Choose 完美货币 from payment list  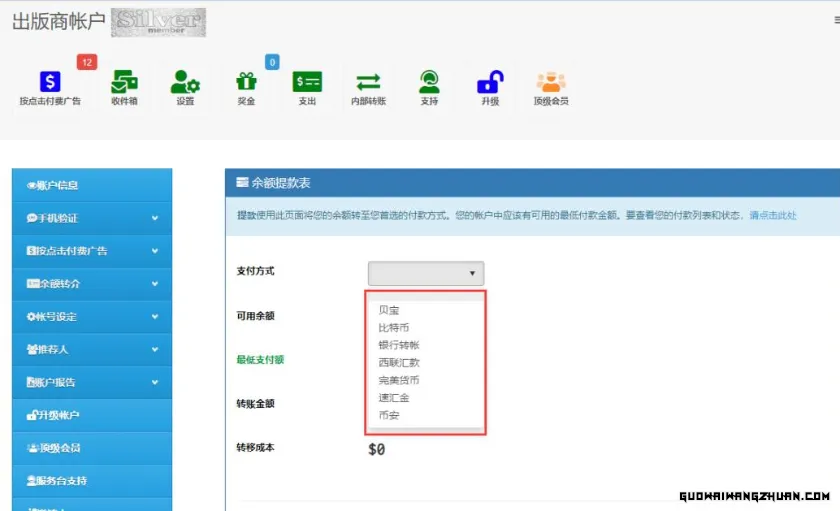[x=399, y=380]
